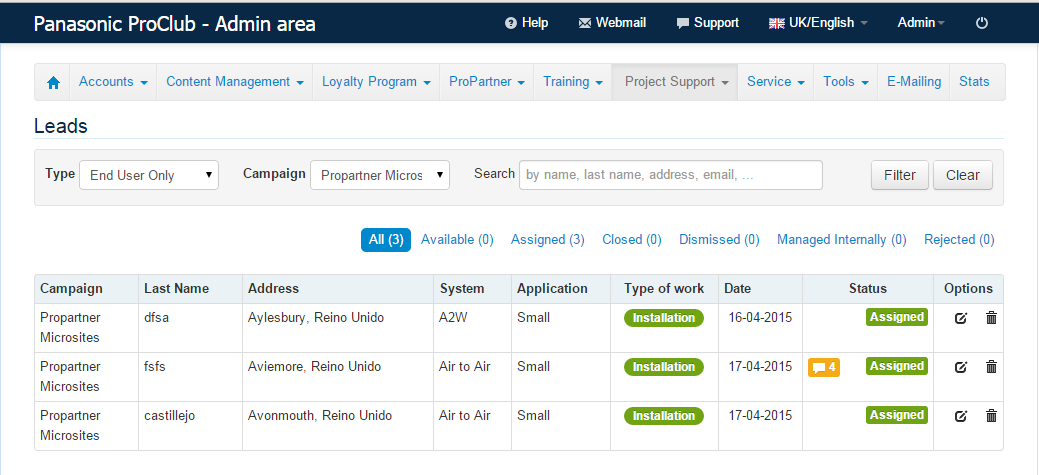Image resolution: width=1039 pixels, height=475 pixels.
Task: Open the UK/English language dropdown
Action: click(x=818, y=23)
